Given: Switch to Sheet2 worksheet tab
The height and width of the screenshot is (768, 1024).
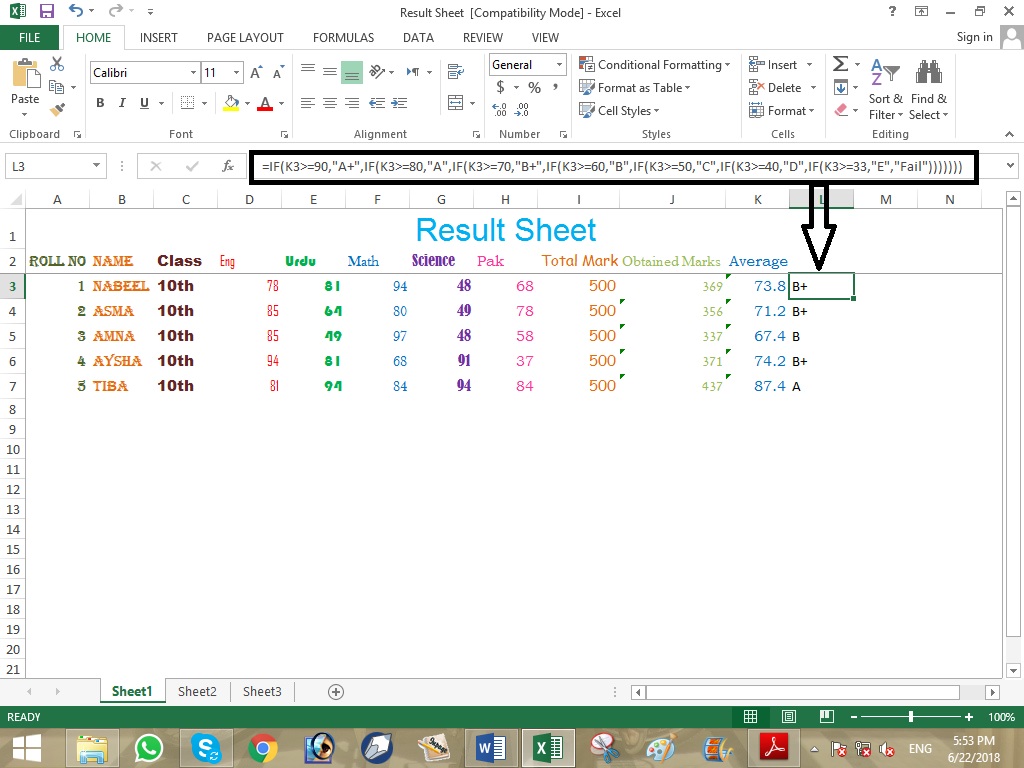Looking at the screenshot, I should click(x=197, y=691).
